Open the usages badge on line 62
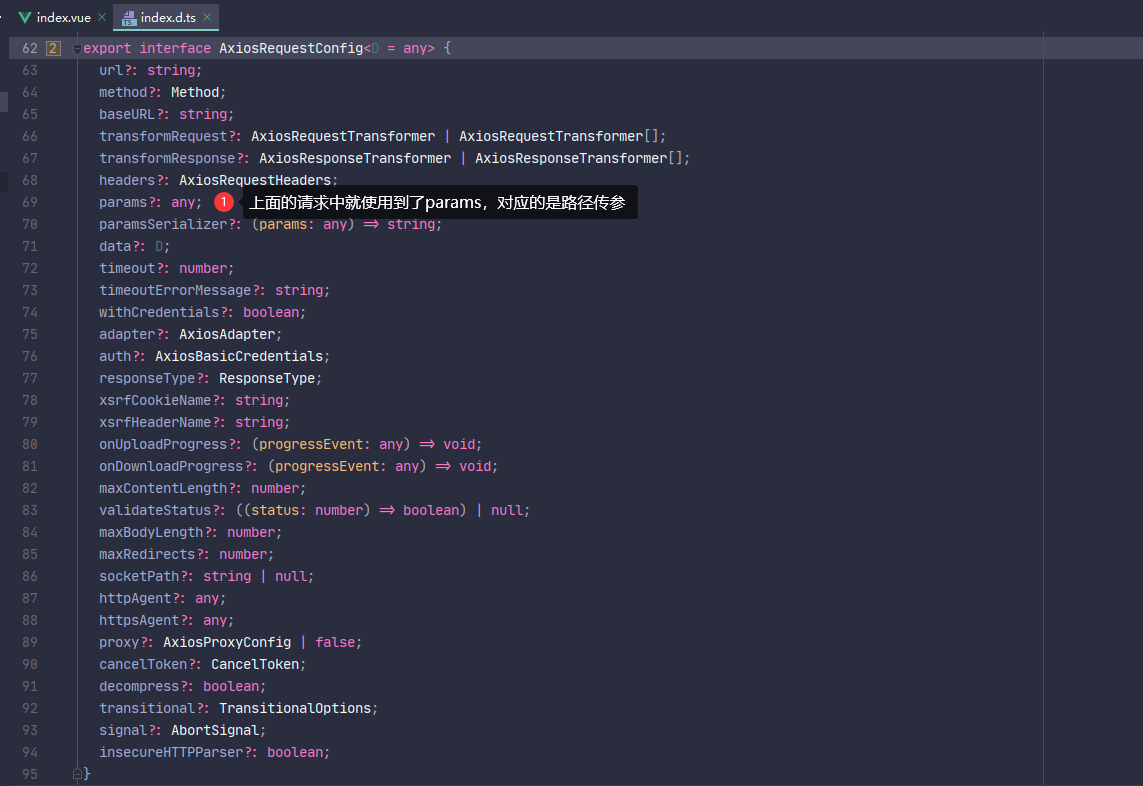This screenshot has height=786, width=1143. [x=53, y=48]
